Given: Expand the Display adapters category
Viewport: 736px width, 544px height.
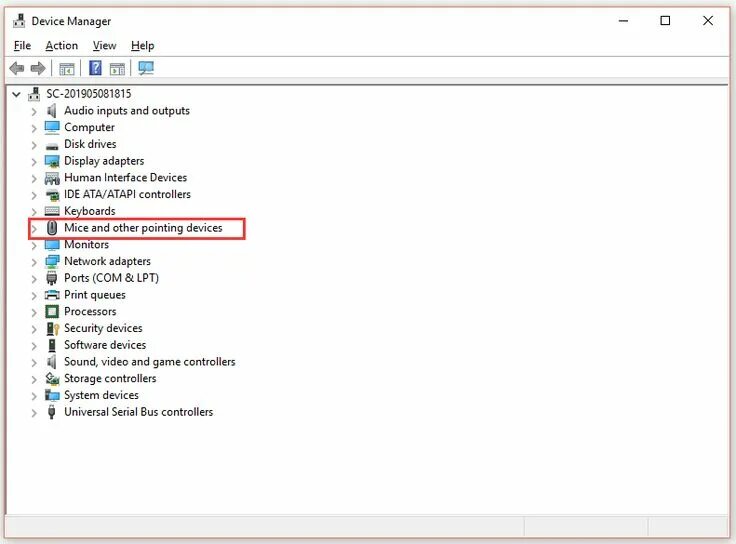Looking at the screenshot, I should 34,162.
